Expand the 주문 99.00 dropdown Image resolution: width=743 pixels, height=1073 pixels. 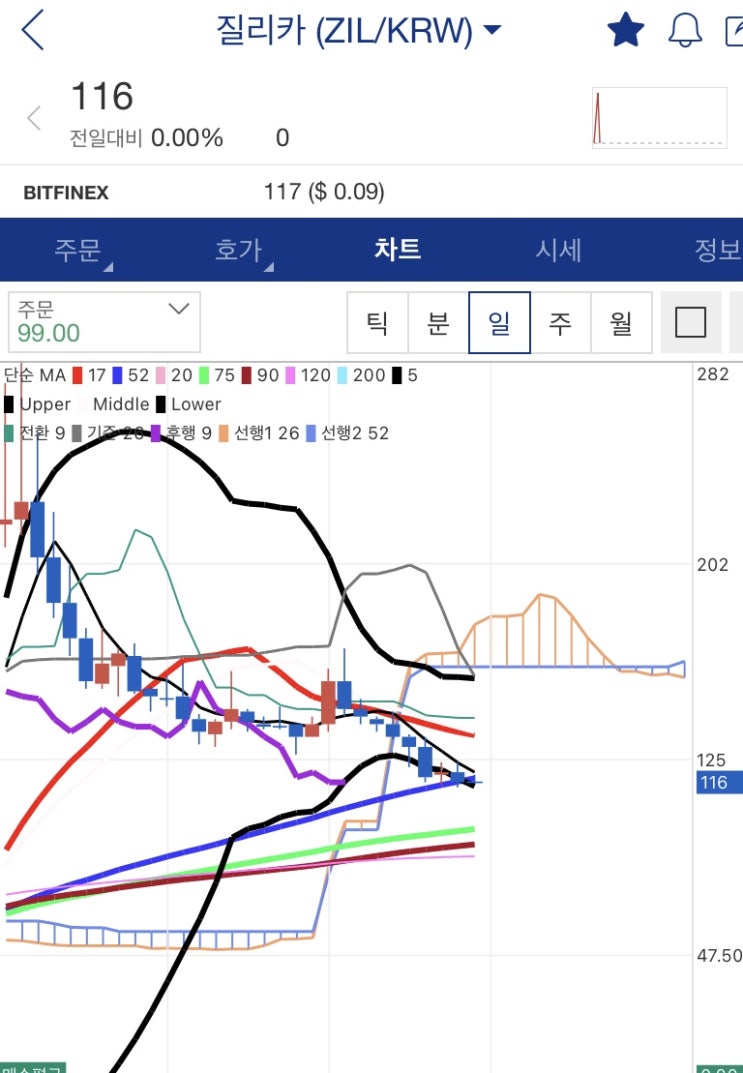coord(105,322)
